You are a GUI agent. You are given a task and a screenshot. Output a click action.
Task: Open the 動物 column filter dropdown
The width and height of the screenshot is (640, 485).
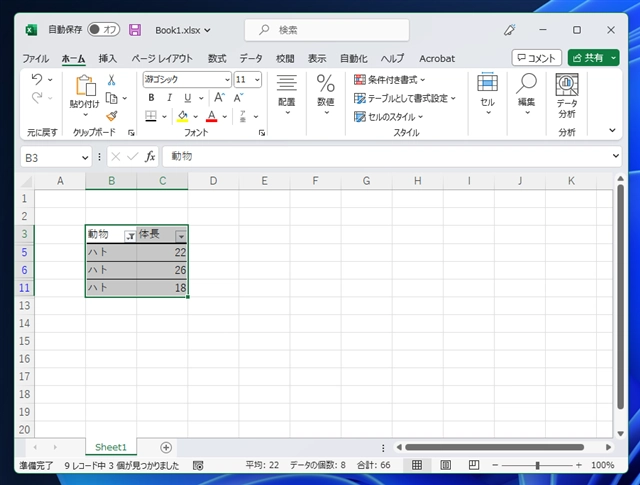[129, 235]
